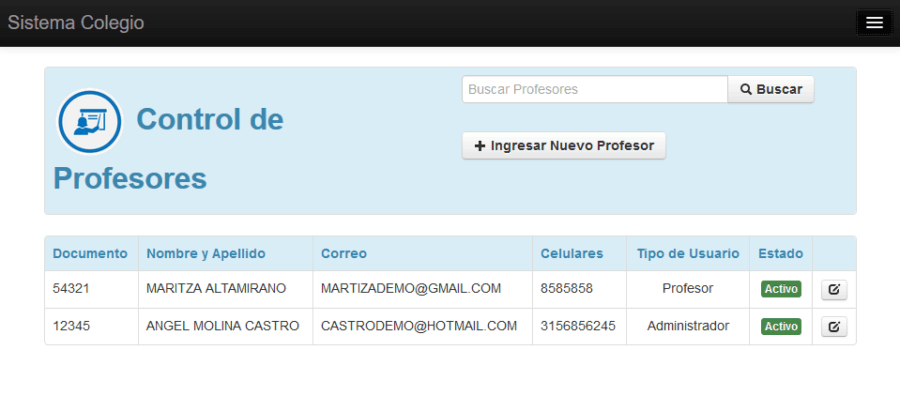Click the Administrador user type cell
Image resolution: width=900 pixels, height=396 pixels.
tap(688, 326)
